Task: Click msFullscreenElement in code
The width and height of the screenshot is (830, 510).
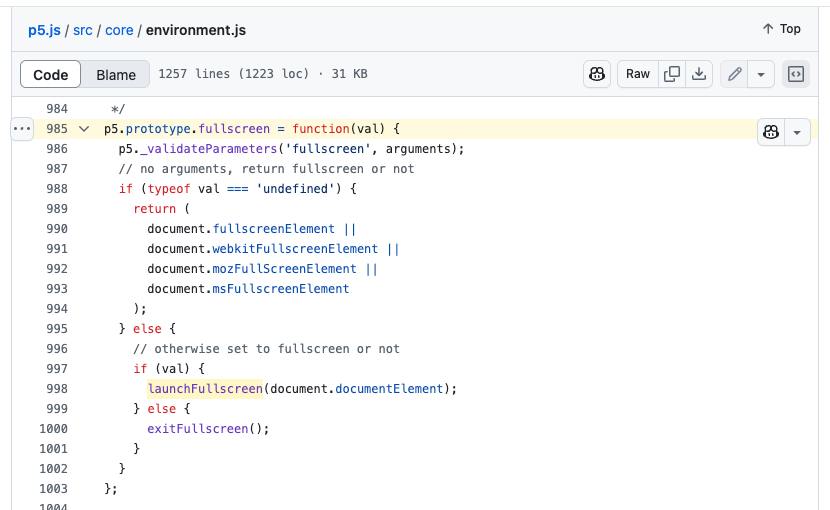Action: point(281,289)
